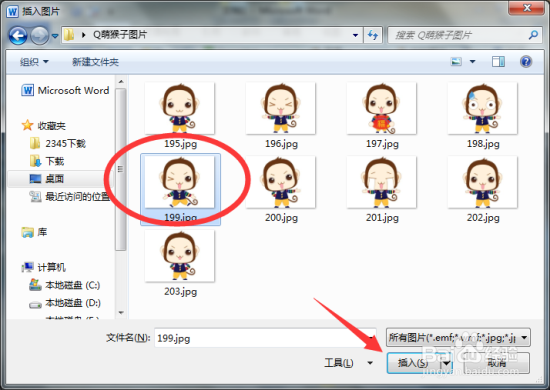This screenshot has width=550, height=390.
Task: Select the 197.jpg thumbnail
Action: tap(382, 108)
